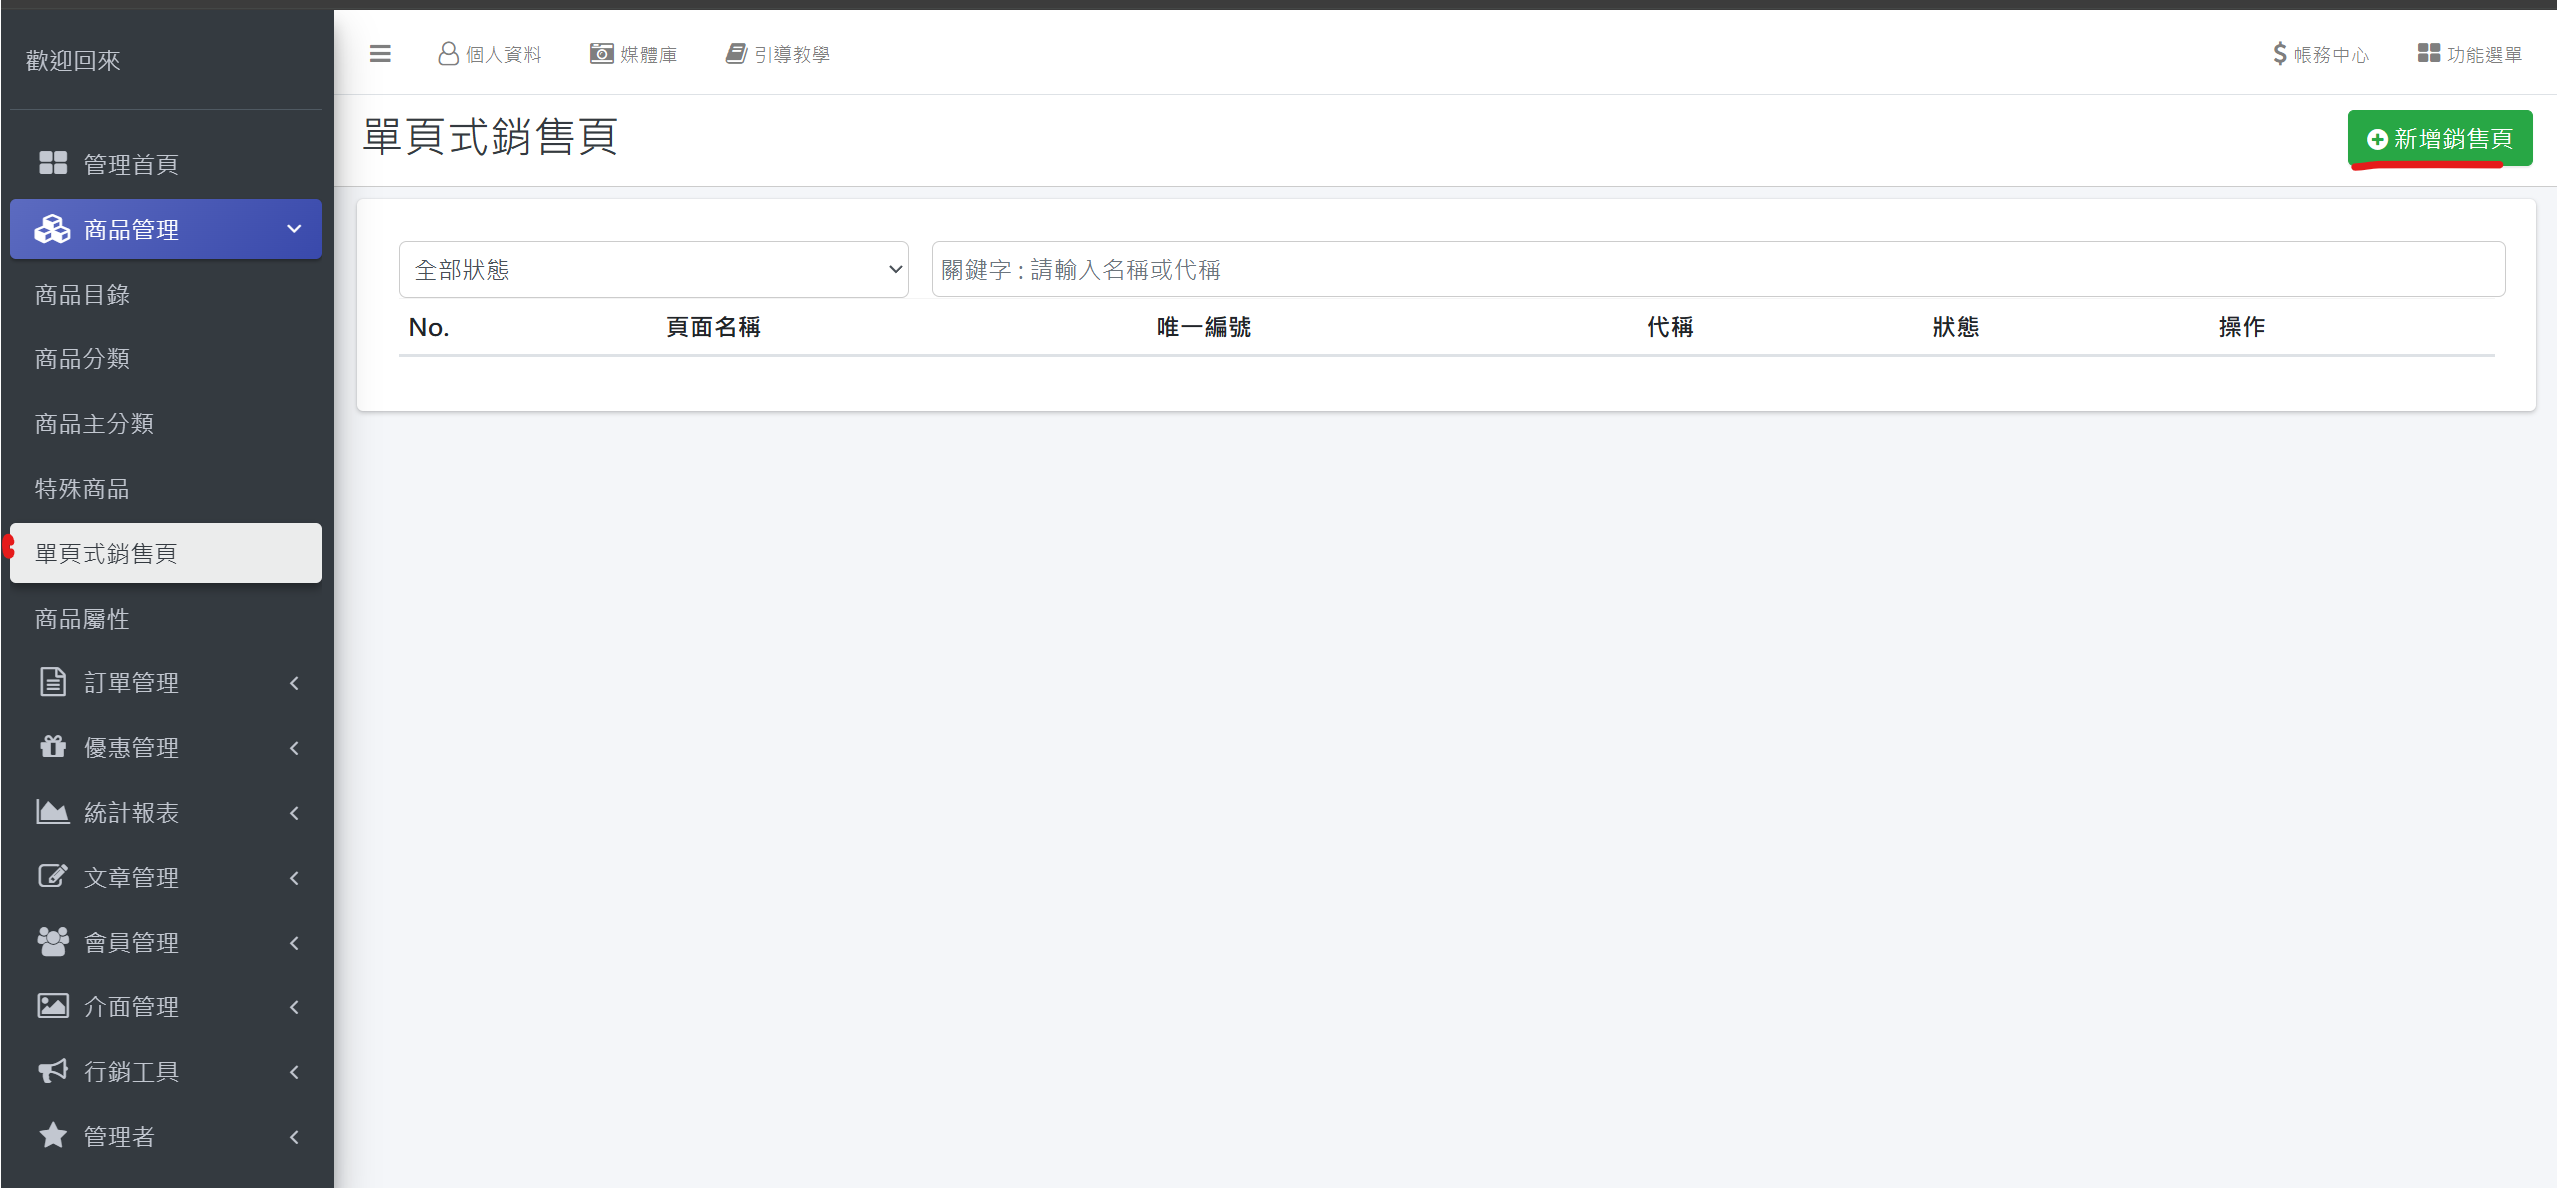Expand the 文章管理 chevron
This screenshot has width=2557, height=1188.
[294, 878]
